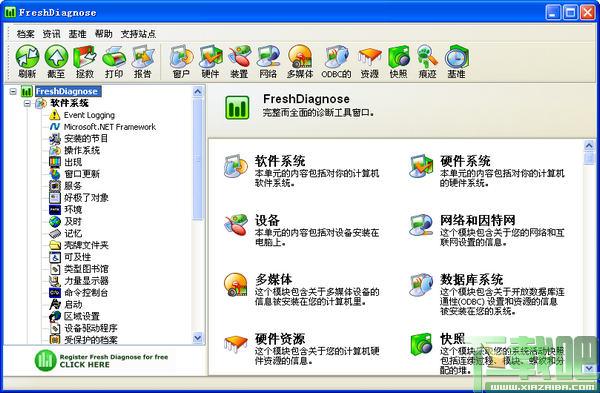Image resolution: width=600 pixels, height=393 pixels.
Task: Click content pane scrollbar up arrow
Action: pos(589,145)
